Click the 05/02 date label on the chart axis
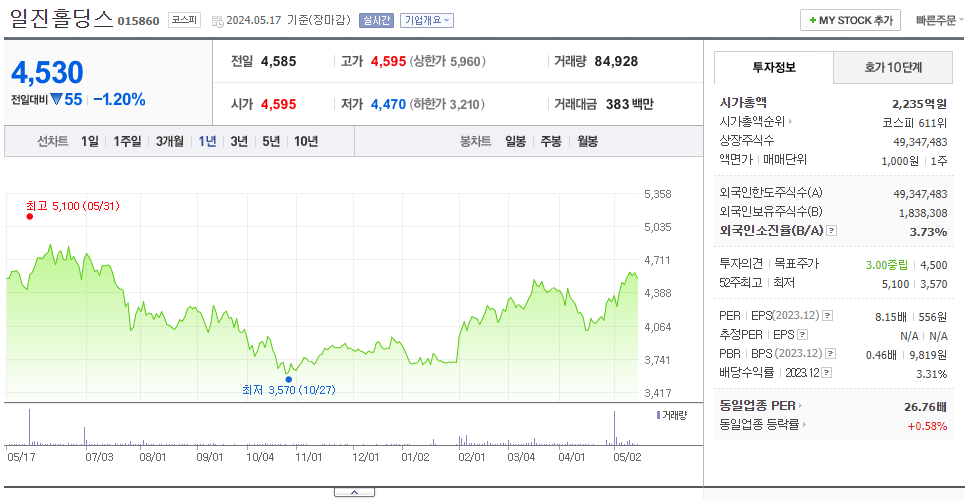Screen dimensions: 968x500 click(x=628, y=457)
